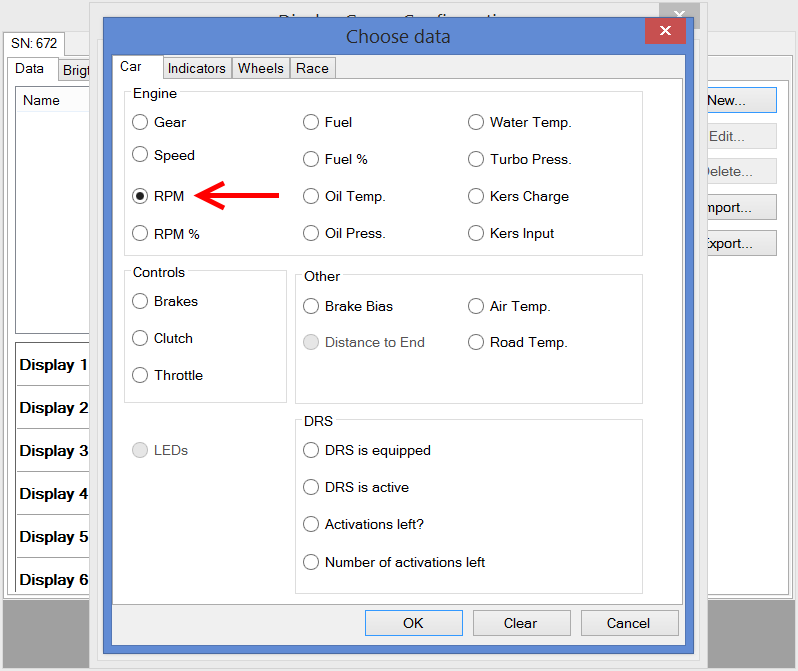Viewport: 798px width, 671px height.
Task: Pick the Fuel radio button
Action: pos(311,122)
